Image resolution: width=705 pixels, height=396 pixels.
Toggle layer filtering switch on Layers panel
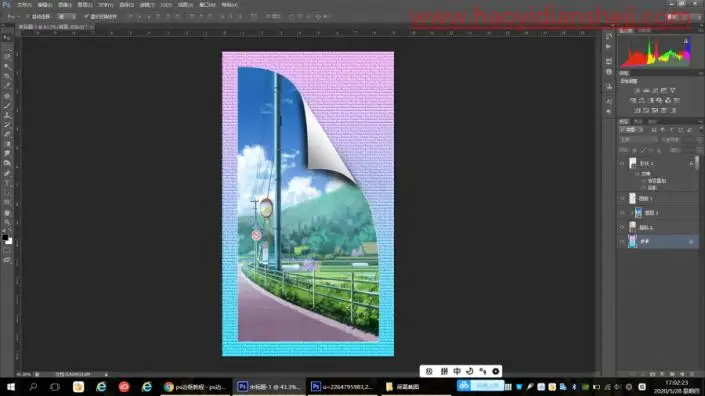701,130
